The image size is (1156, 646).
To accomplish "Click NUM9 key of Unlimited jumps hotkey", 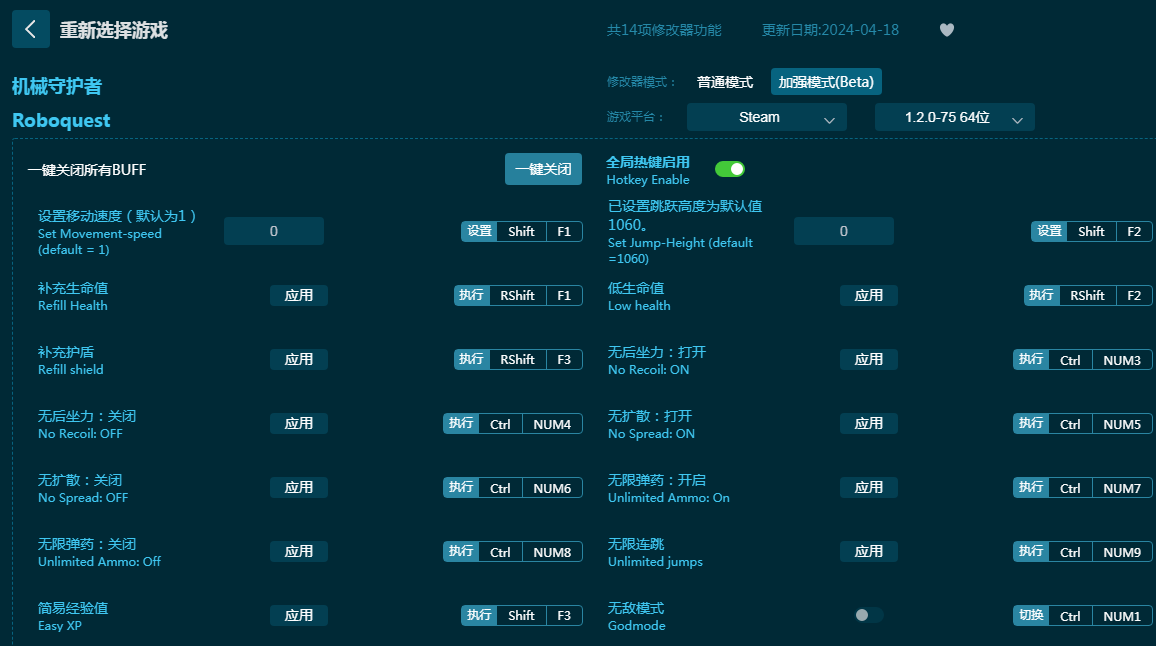I will click(x=1122, y=552).
